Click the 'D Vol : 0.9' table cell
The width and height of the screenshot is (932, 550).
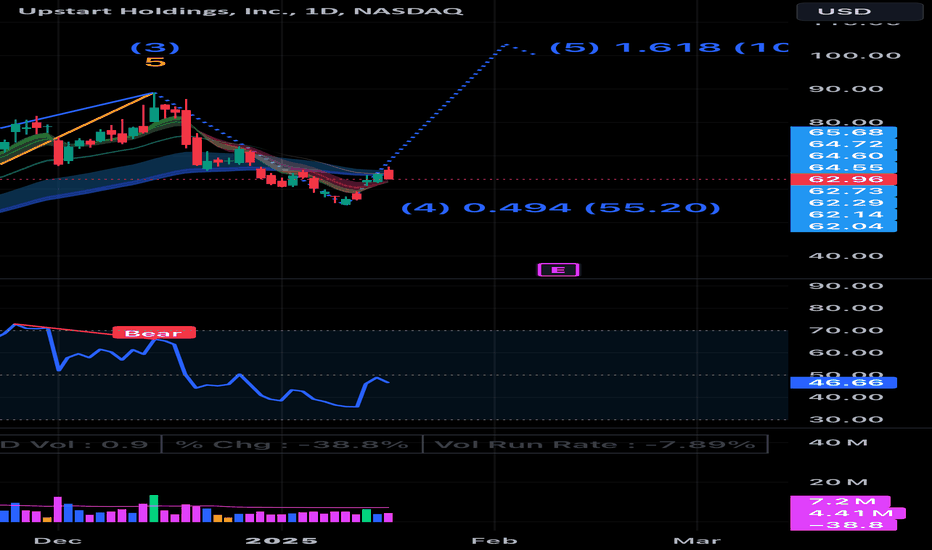tap(80, 444)
